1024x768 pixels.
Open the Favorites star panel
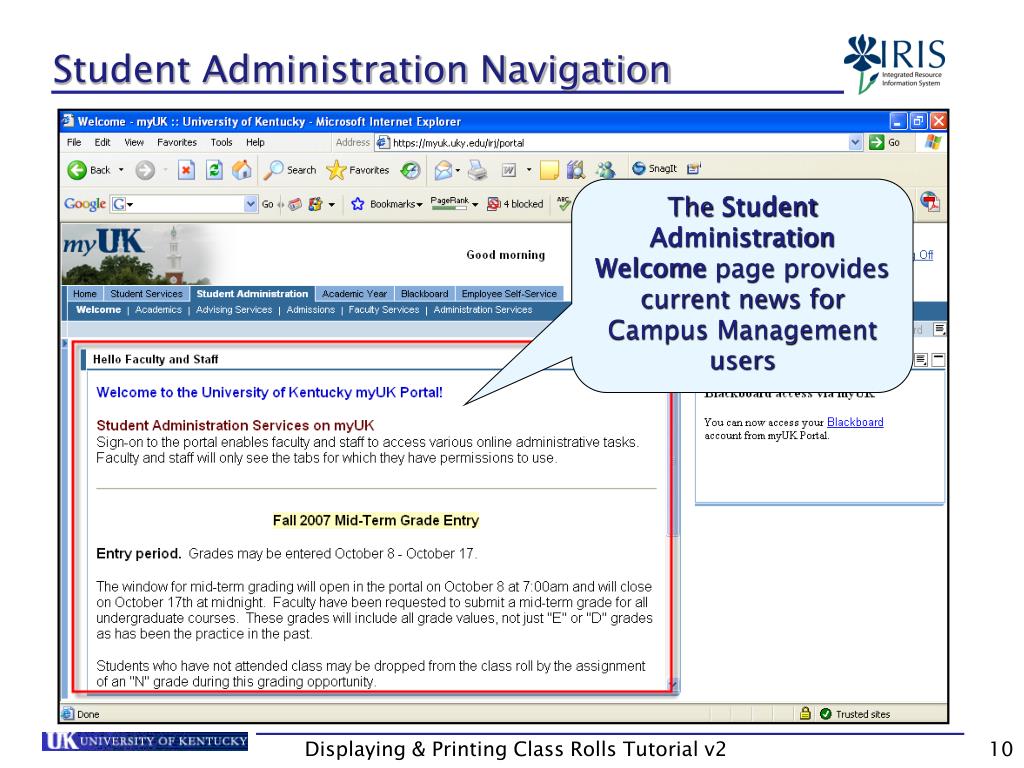[x=358, y=170]
